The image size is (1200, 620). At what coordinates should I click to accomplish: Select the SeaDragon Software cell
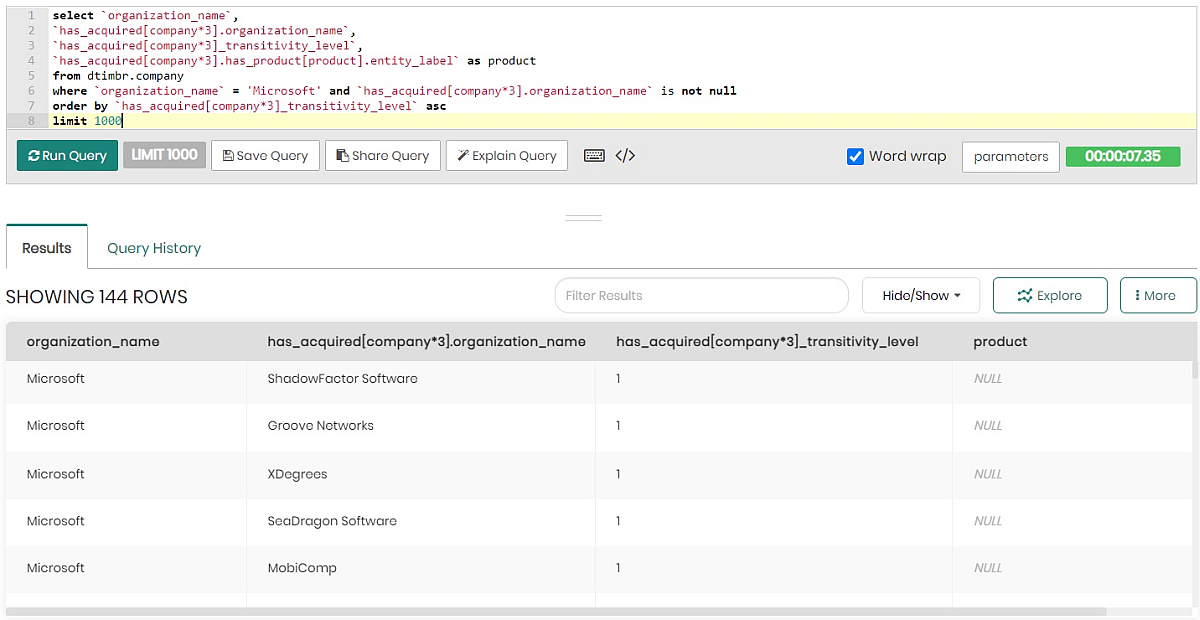(x=421, y=521)
